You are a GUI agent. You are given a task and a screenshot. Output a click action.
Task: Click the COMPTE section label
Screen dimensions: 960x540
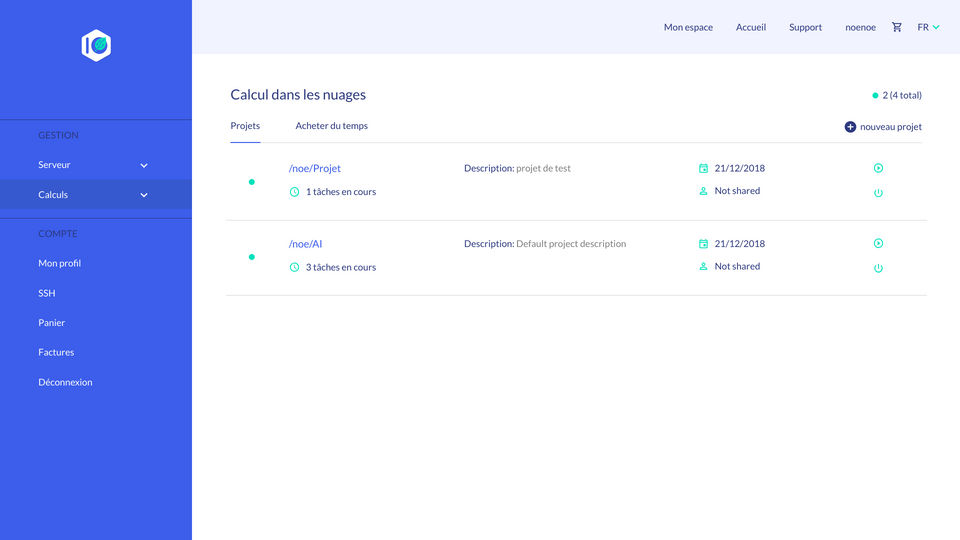tap(58, 233)
